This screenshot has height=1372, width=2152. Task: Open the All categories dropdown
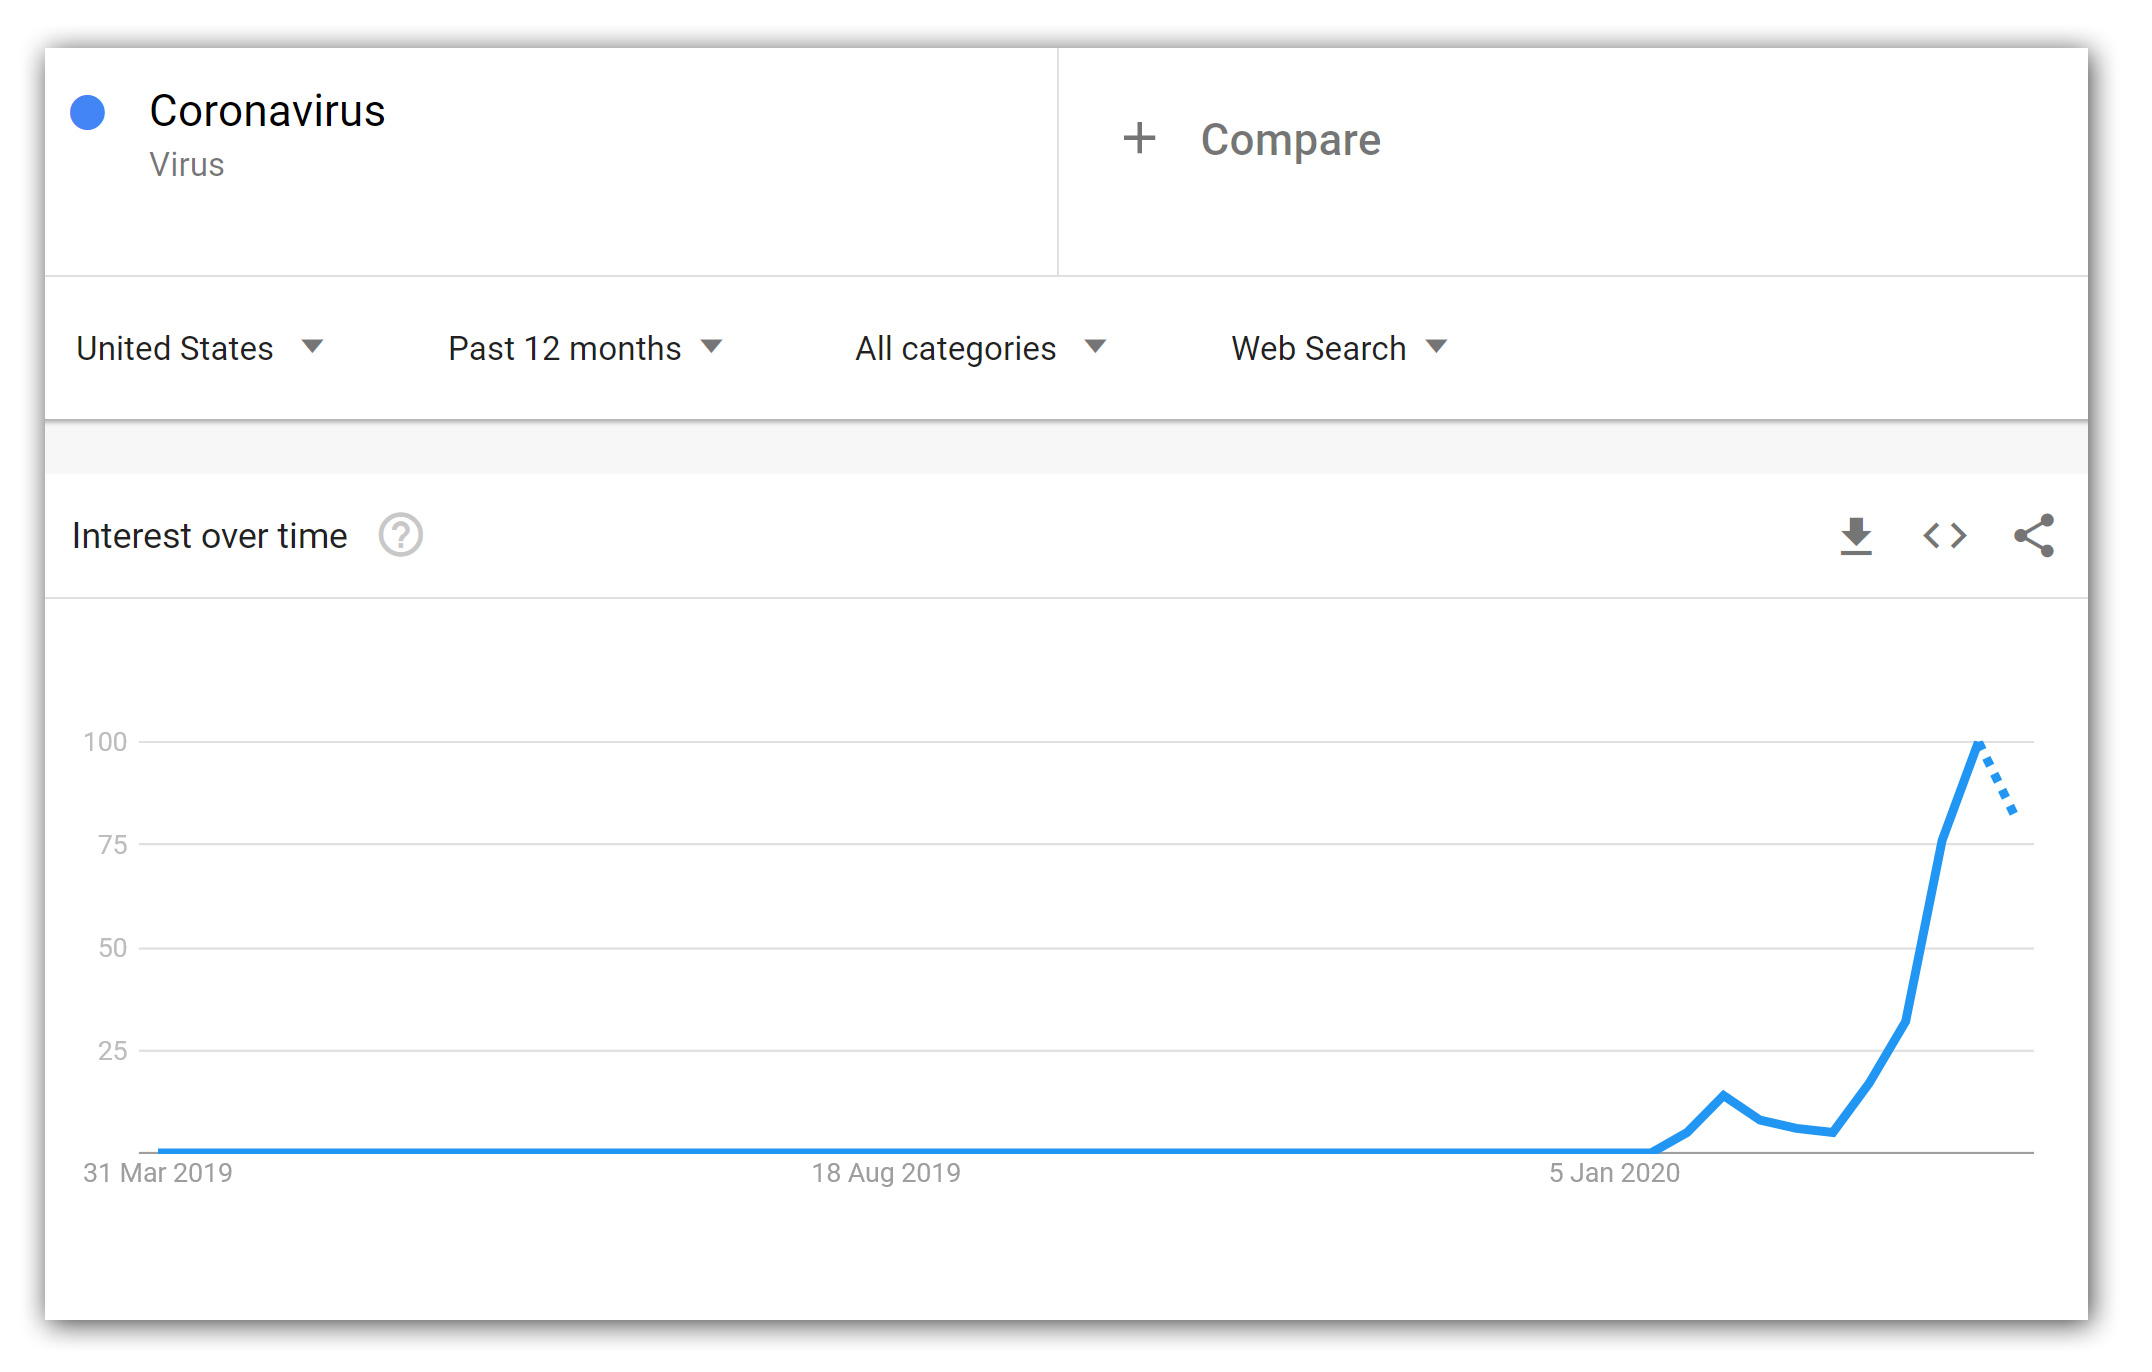pos(980,348)
